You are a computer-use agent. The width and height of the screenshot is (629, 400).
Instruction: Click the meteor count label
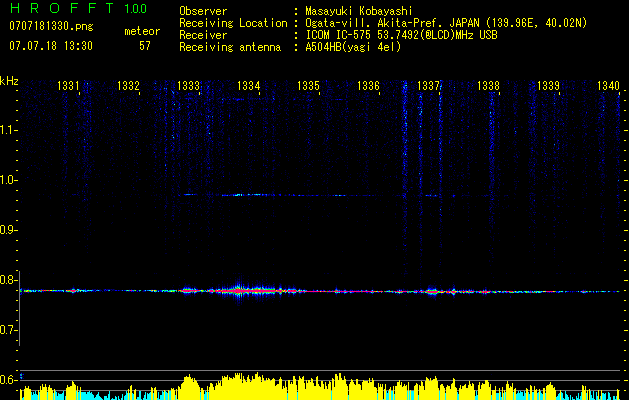pos(142,31)
